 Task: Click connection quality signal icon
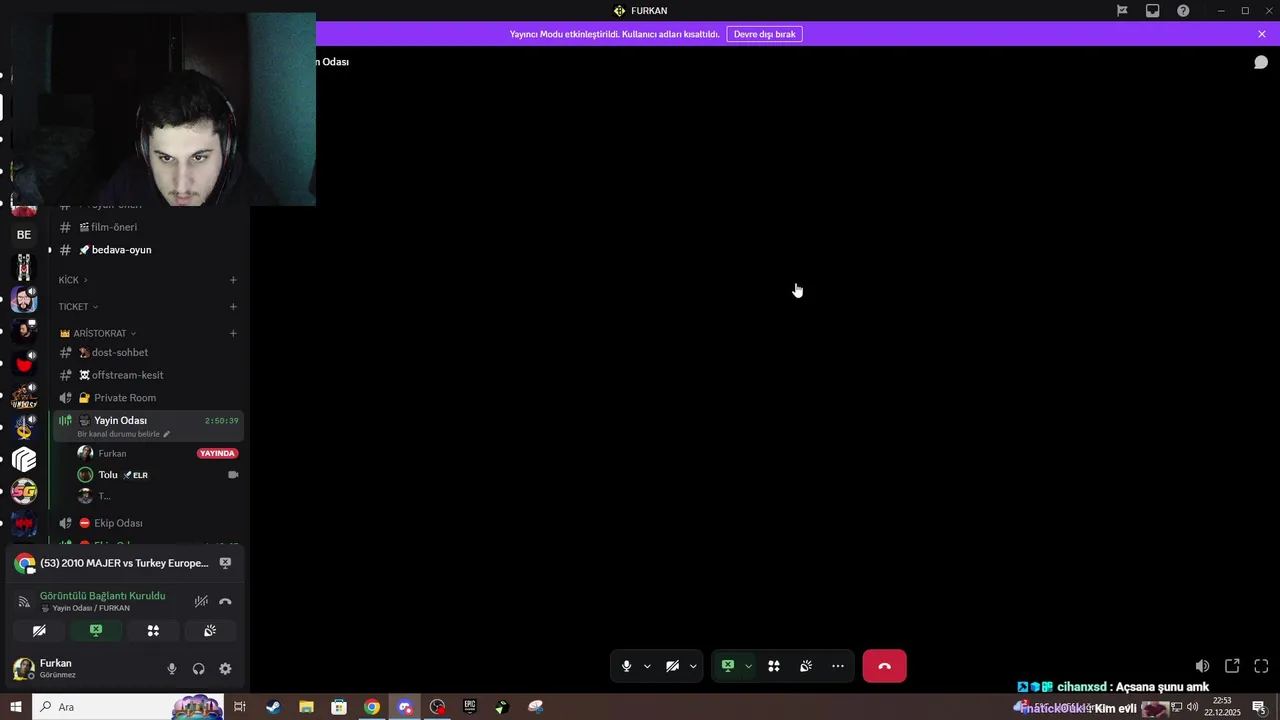pyautogui.click(x=24, y=601)
